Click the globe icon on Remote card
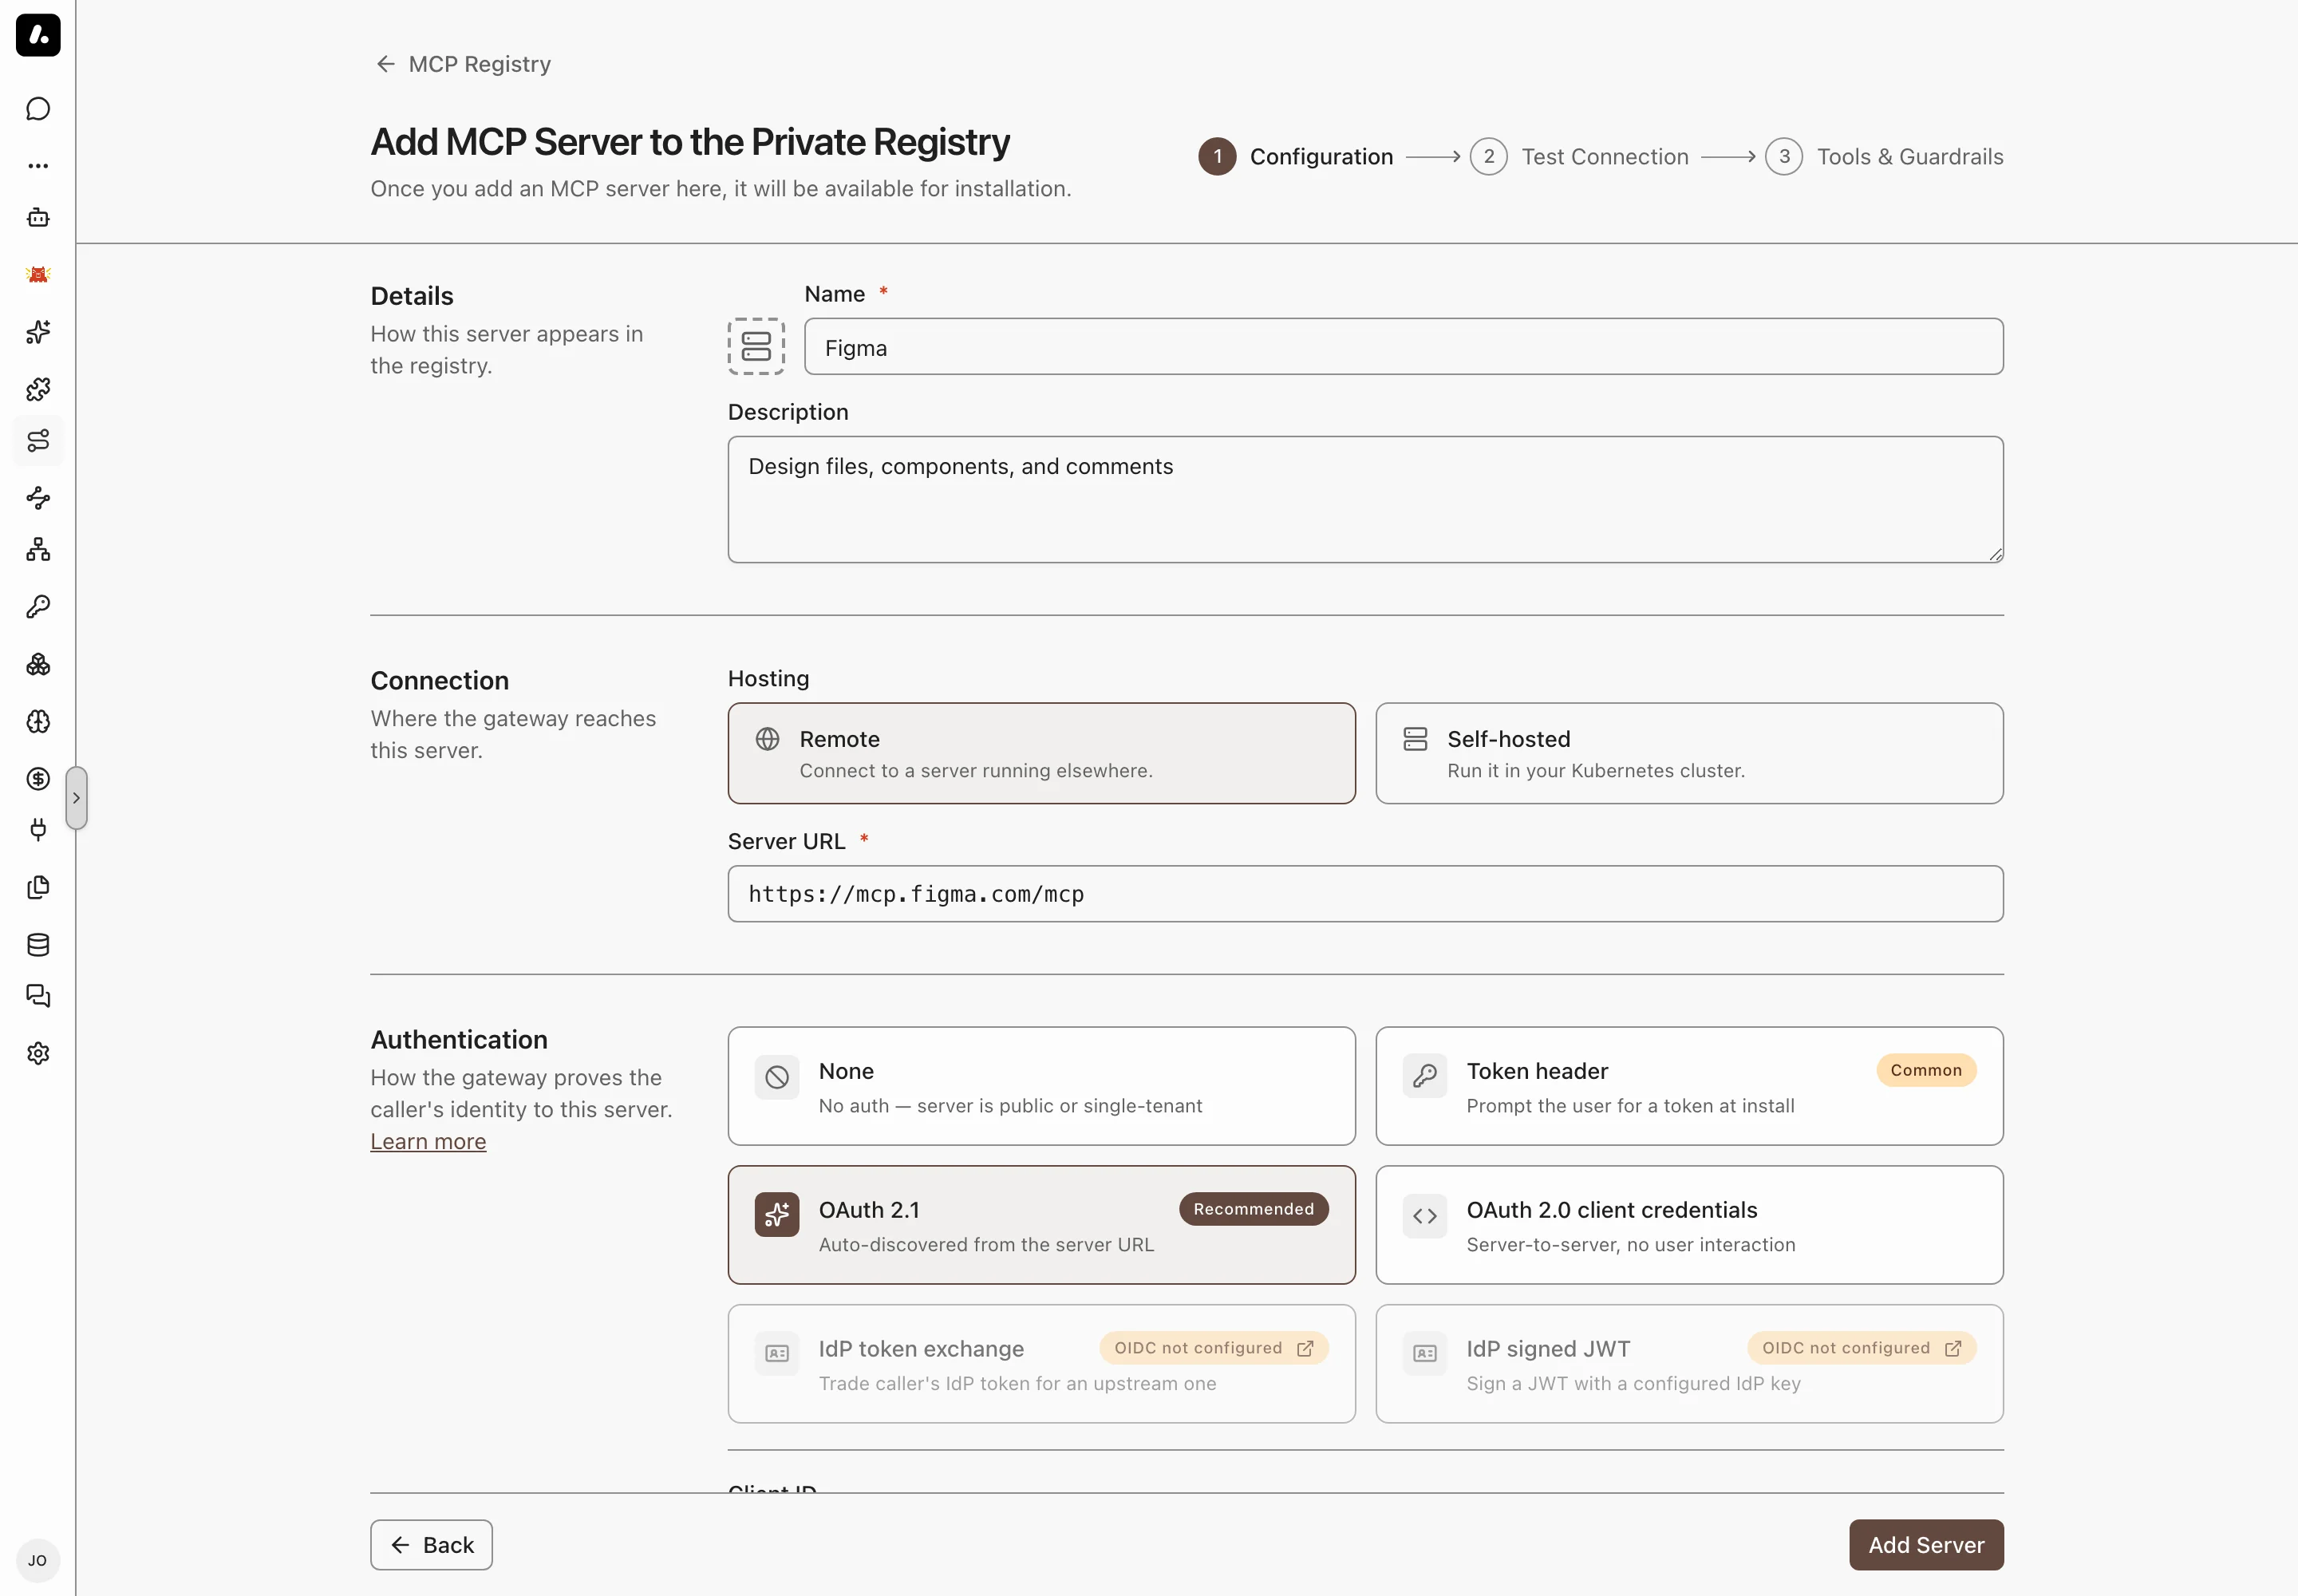 (767, 740)
